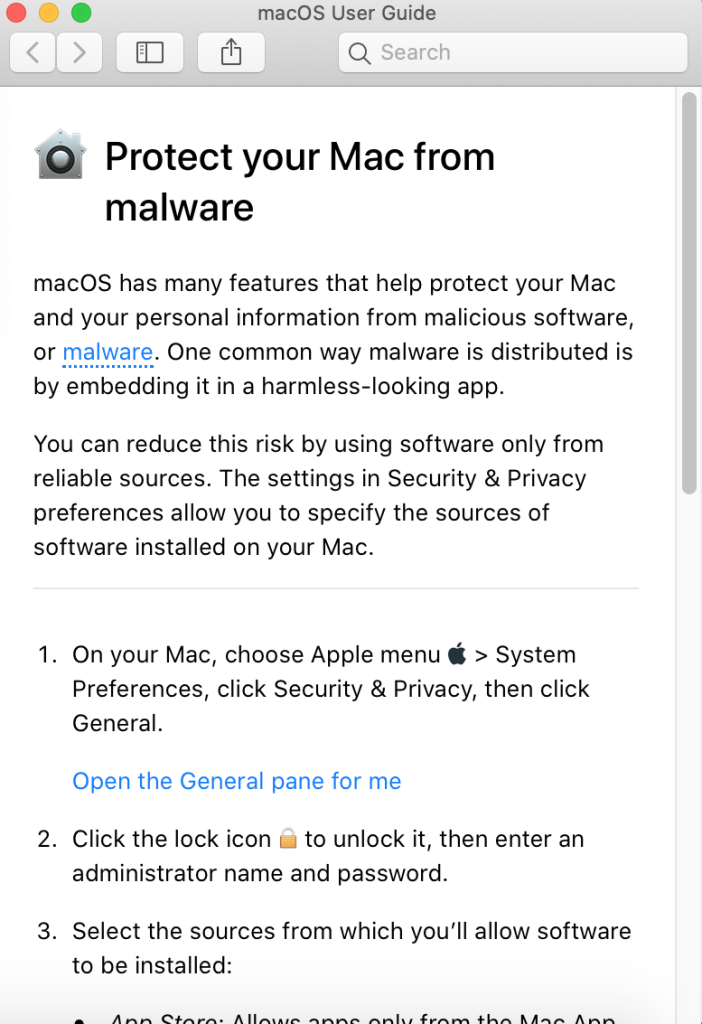Image resolution: width=702 pixels, height=1024 pixels.
Task: Focus the Search input field
Action: tap(513, 52)
